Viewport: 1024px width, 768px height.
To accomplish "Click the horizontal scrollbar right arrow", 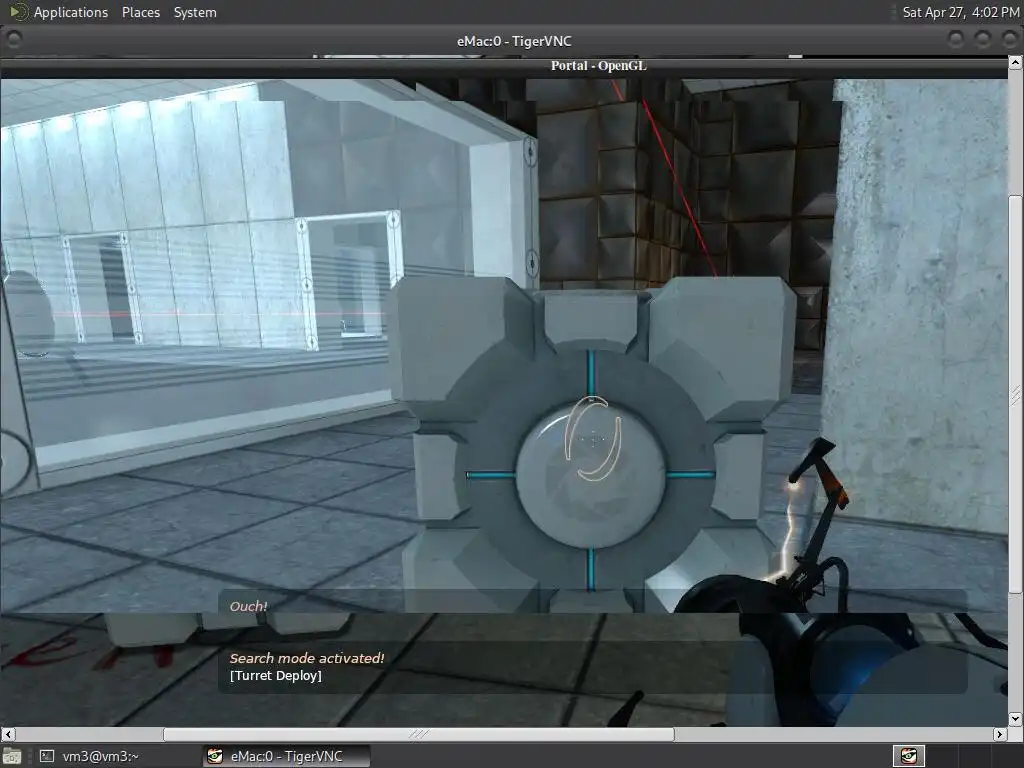I will 999,734.
